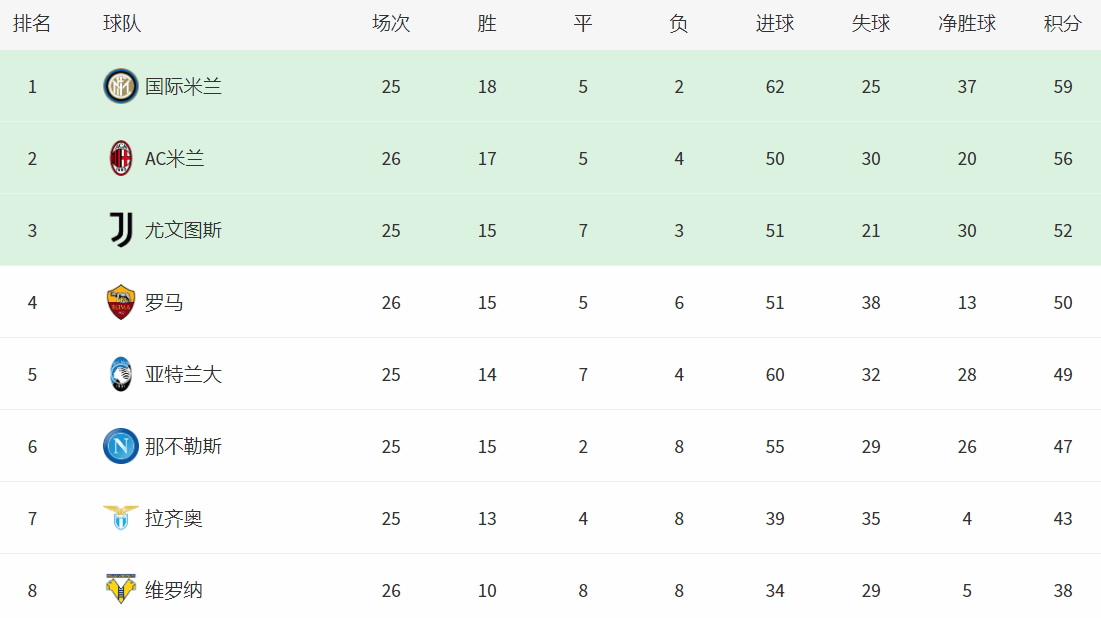Click the AS Roma crest icon
1101x618 pixels.
121,302
